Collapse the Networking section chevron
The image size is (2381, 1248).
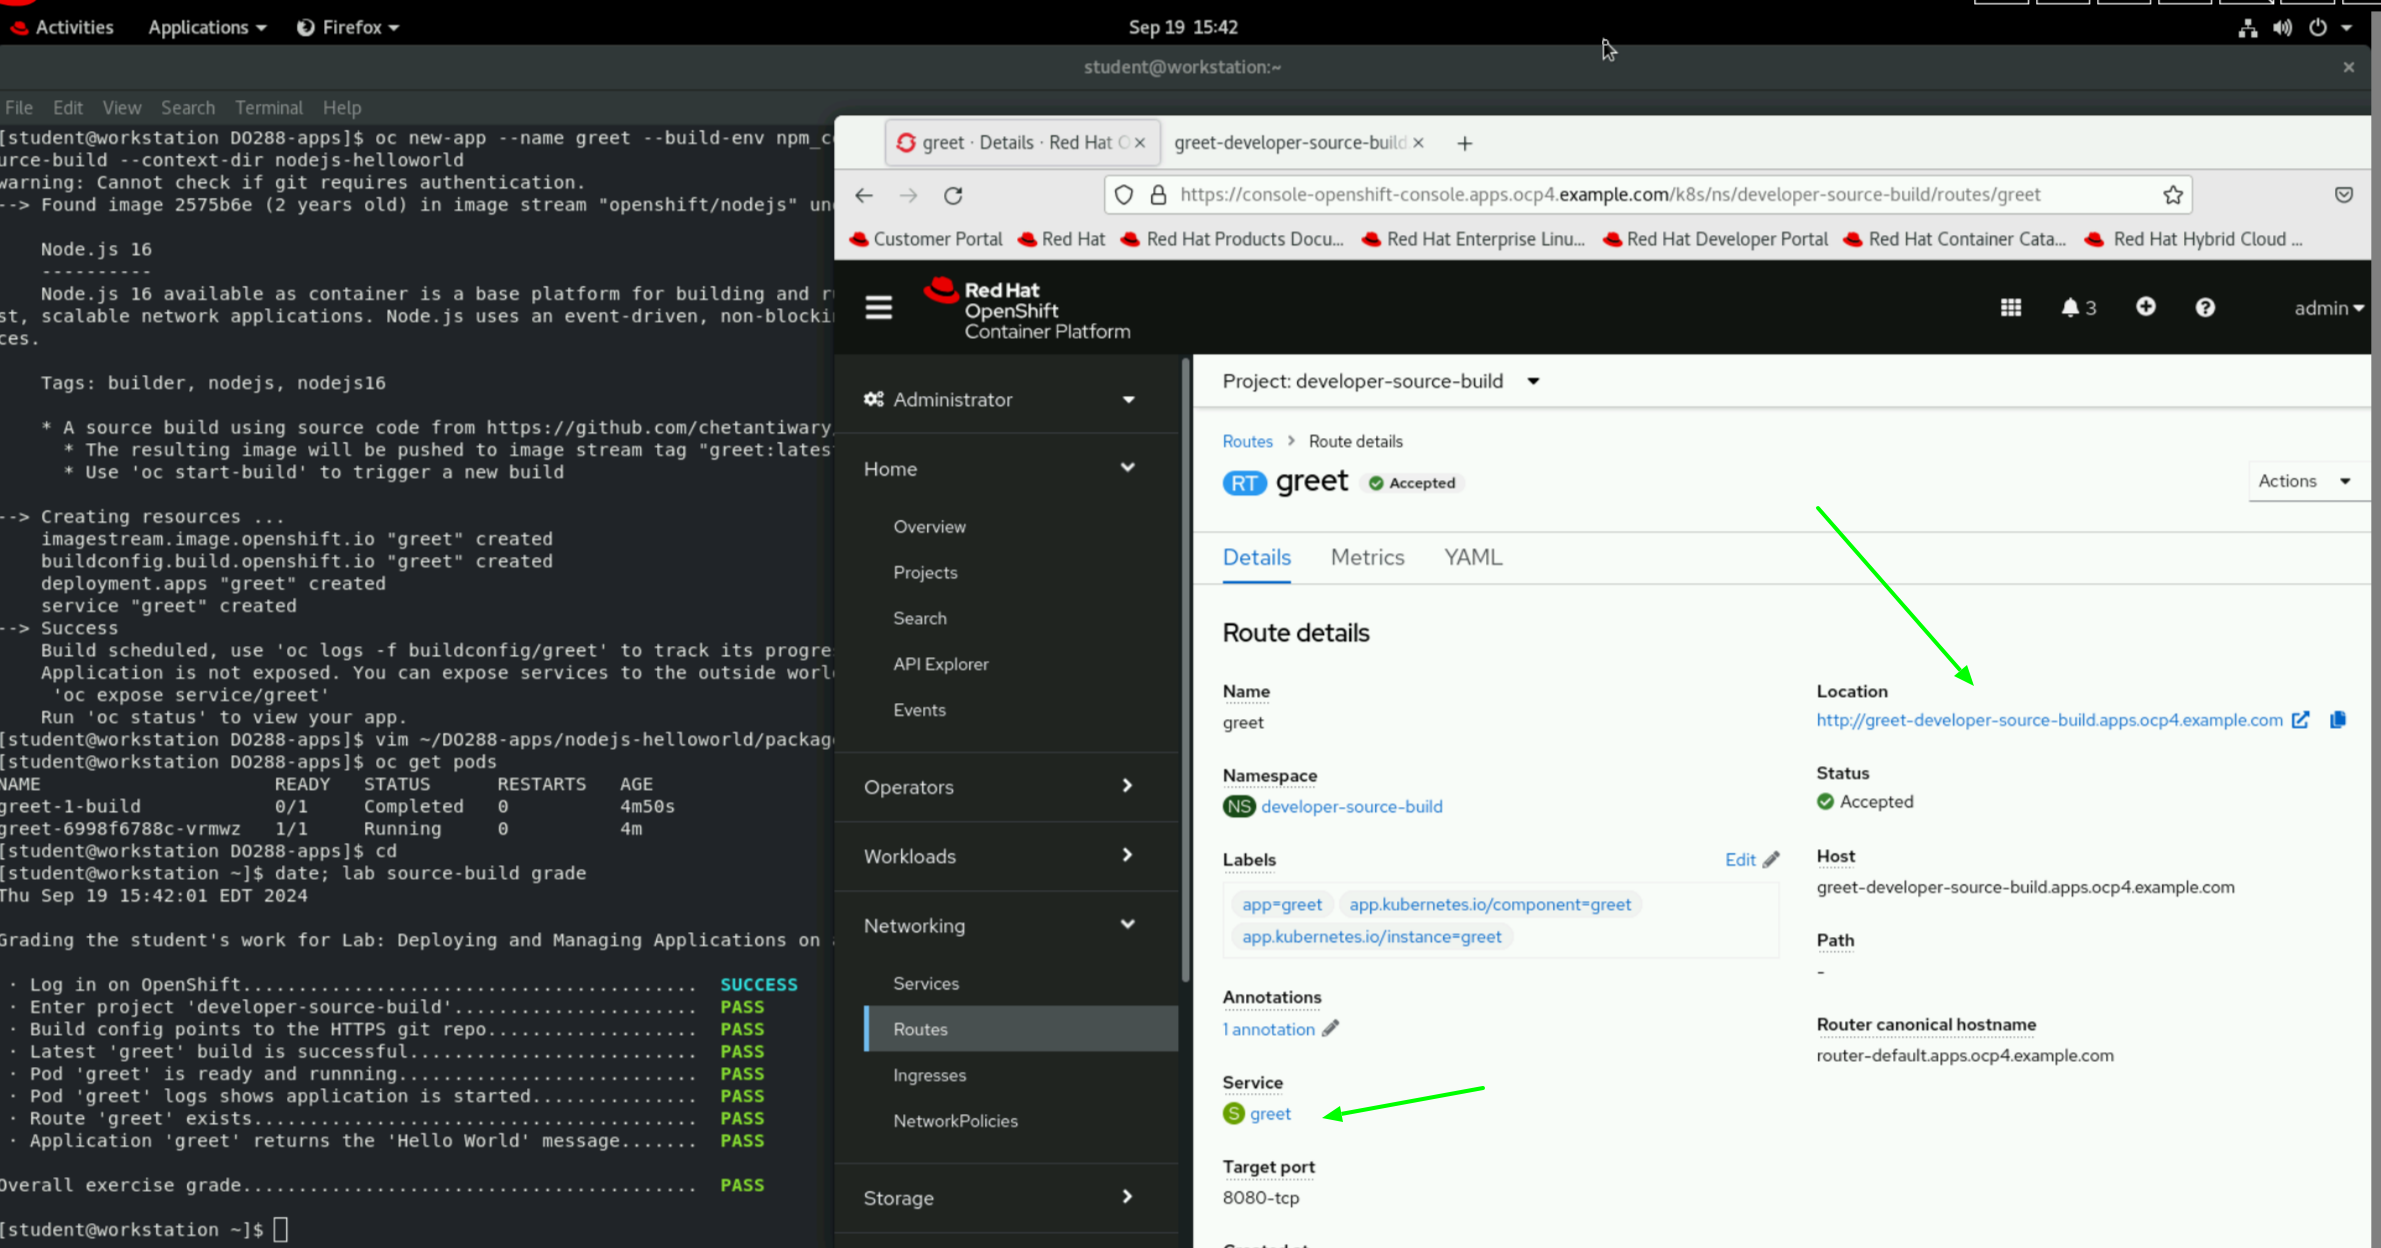click(x=1128, y=925)
